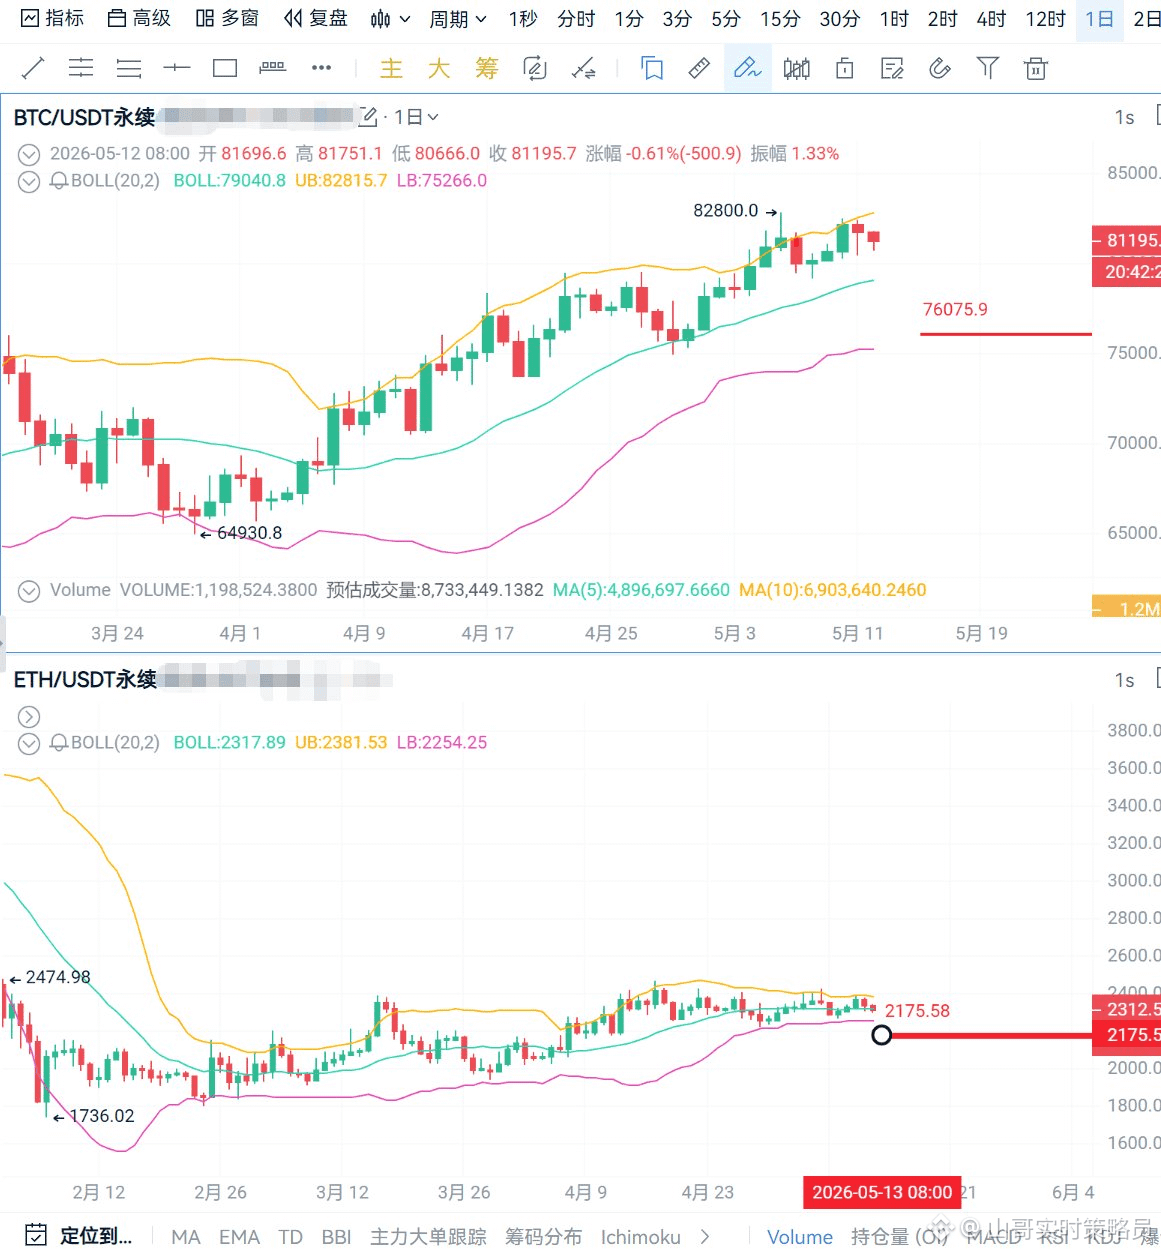1161x1254 pixels.
Task: Click the line swap arrows icon
Action: (583, 68)
